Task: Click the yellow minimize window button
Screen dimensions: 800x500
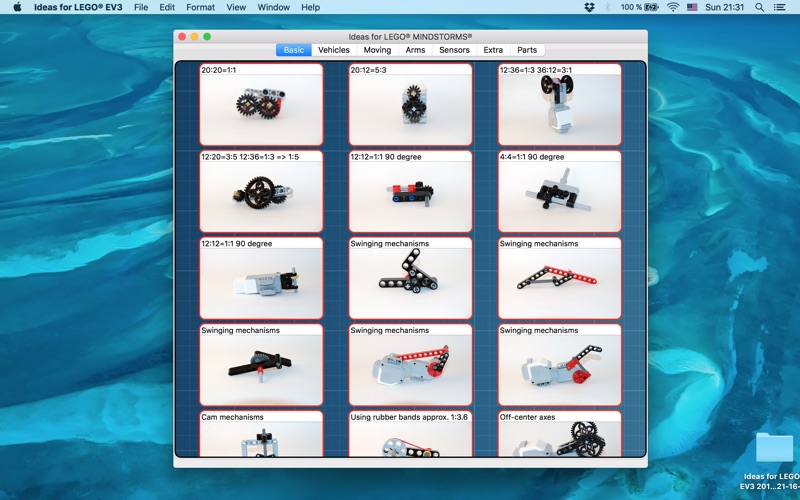Action: click(194, 37)
